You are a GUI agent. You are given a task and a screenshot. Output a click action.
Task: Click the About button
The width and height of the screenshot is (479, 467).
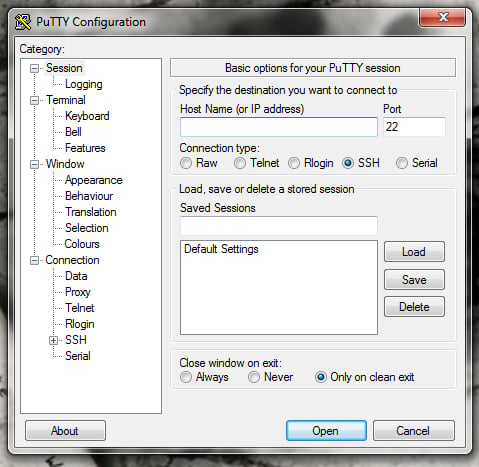(65, 431)
